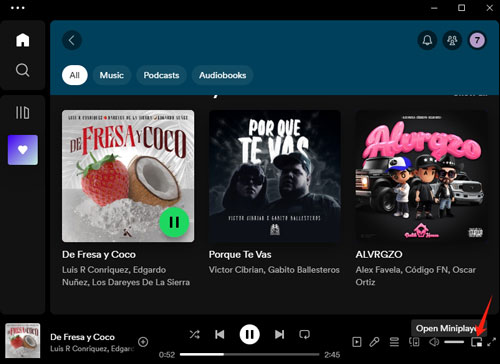Viewport: 500px width, 364px height.
Task: Go to the Home page
Action: (23, 40)
